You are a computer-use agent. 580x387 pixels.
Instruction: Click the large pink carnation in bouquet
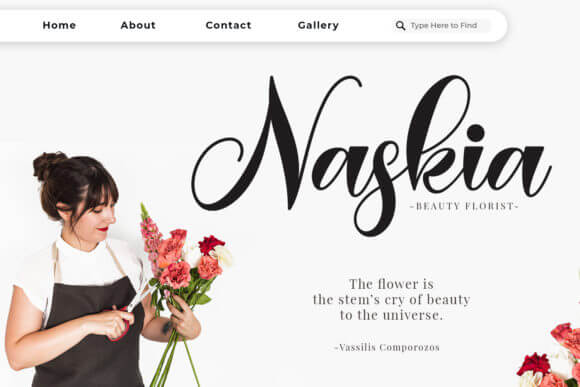tap(175, 274)
